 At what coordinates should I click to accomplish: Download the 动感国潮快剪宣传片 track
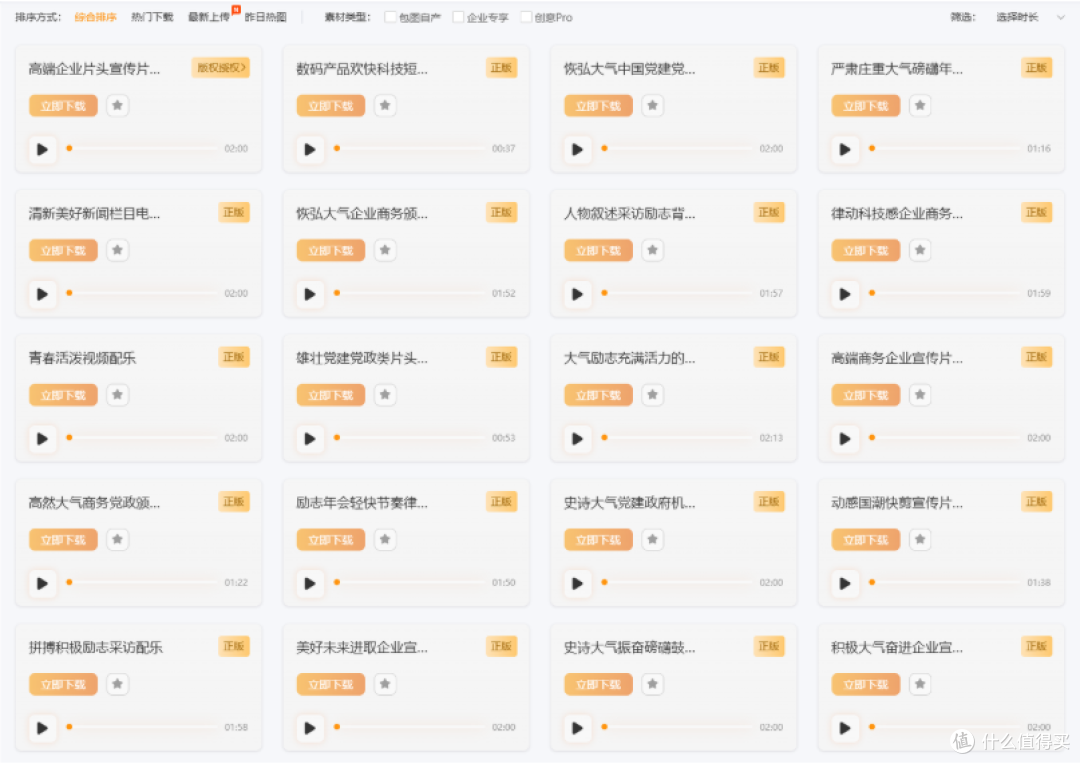click(866, 540)
